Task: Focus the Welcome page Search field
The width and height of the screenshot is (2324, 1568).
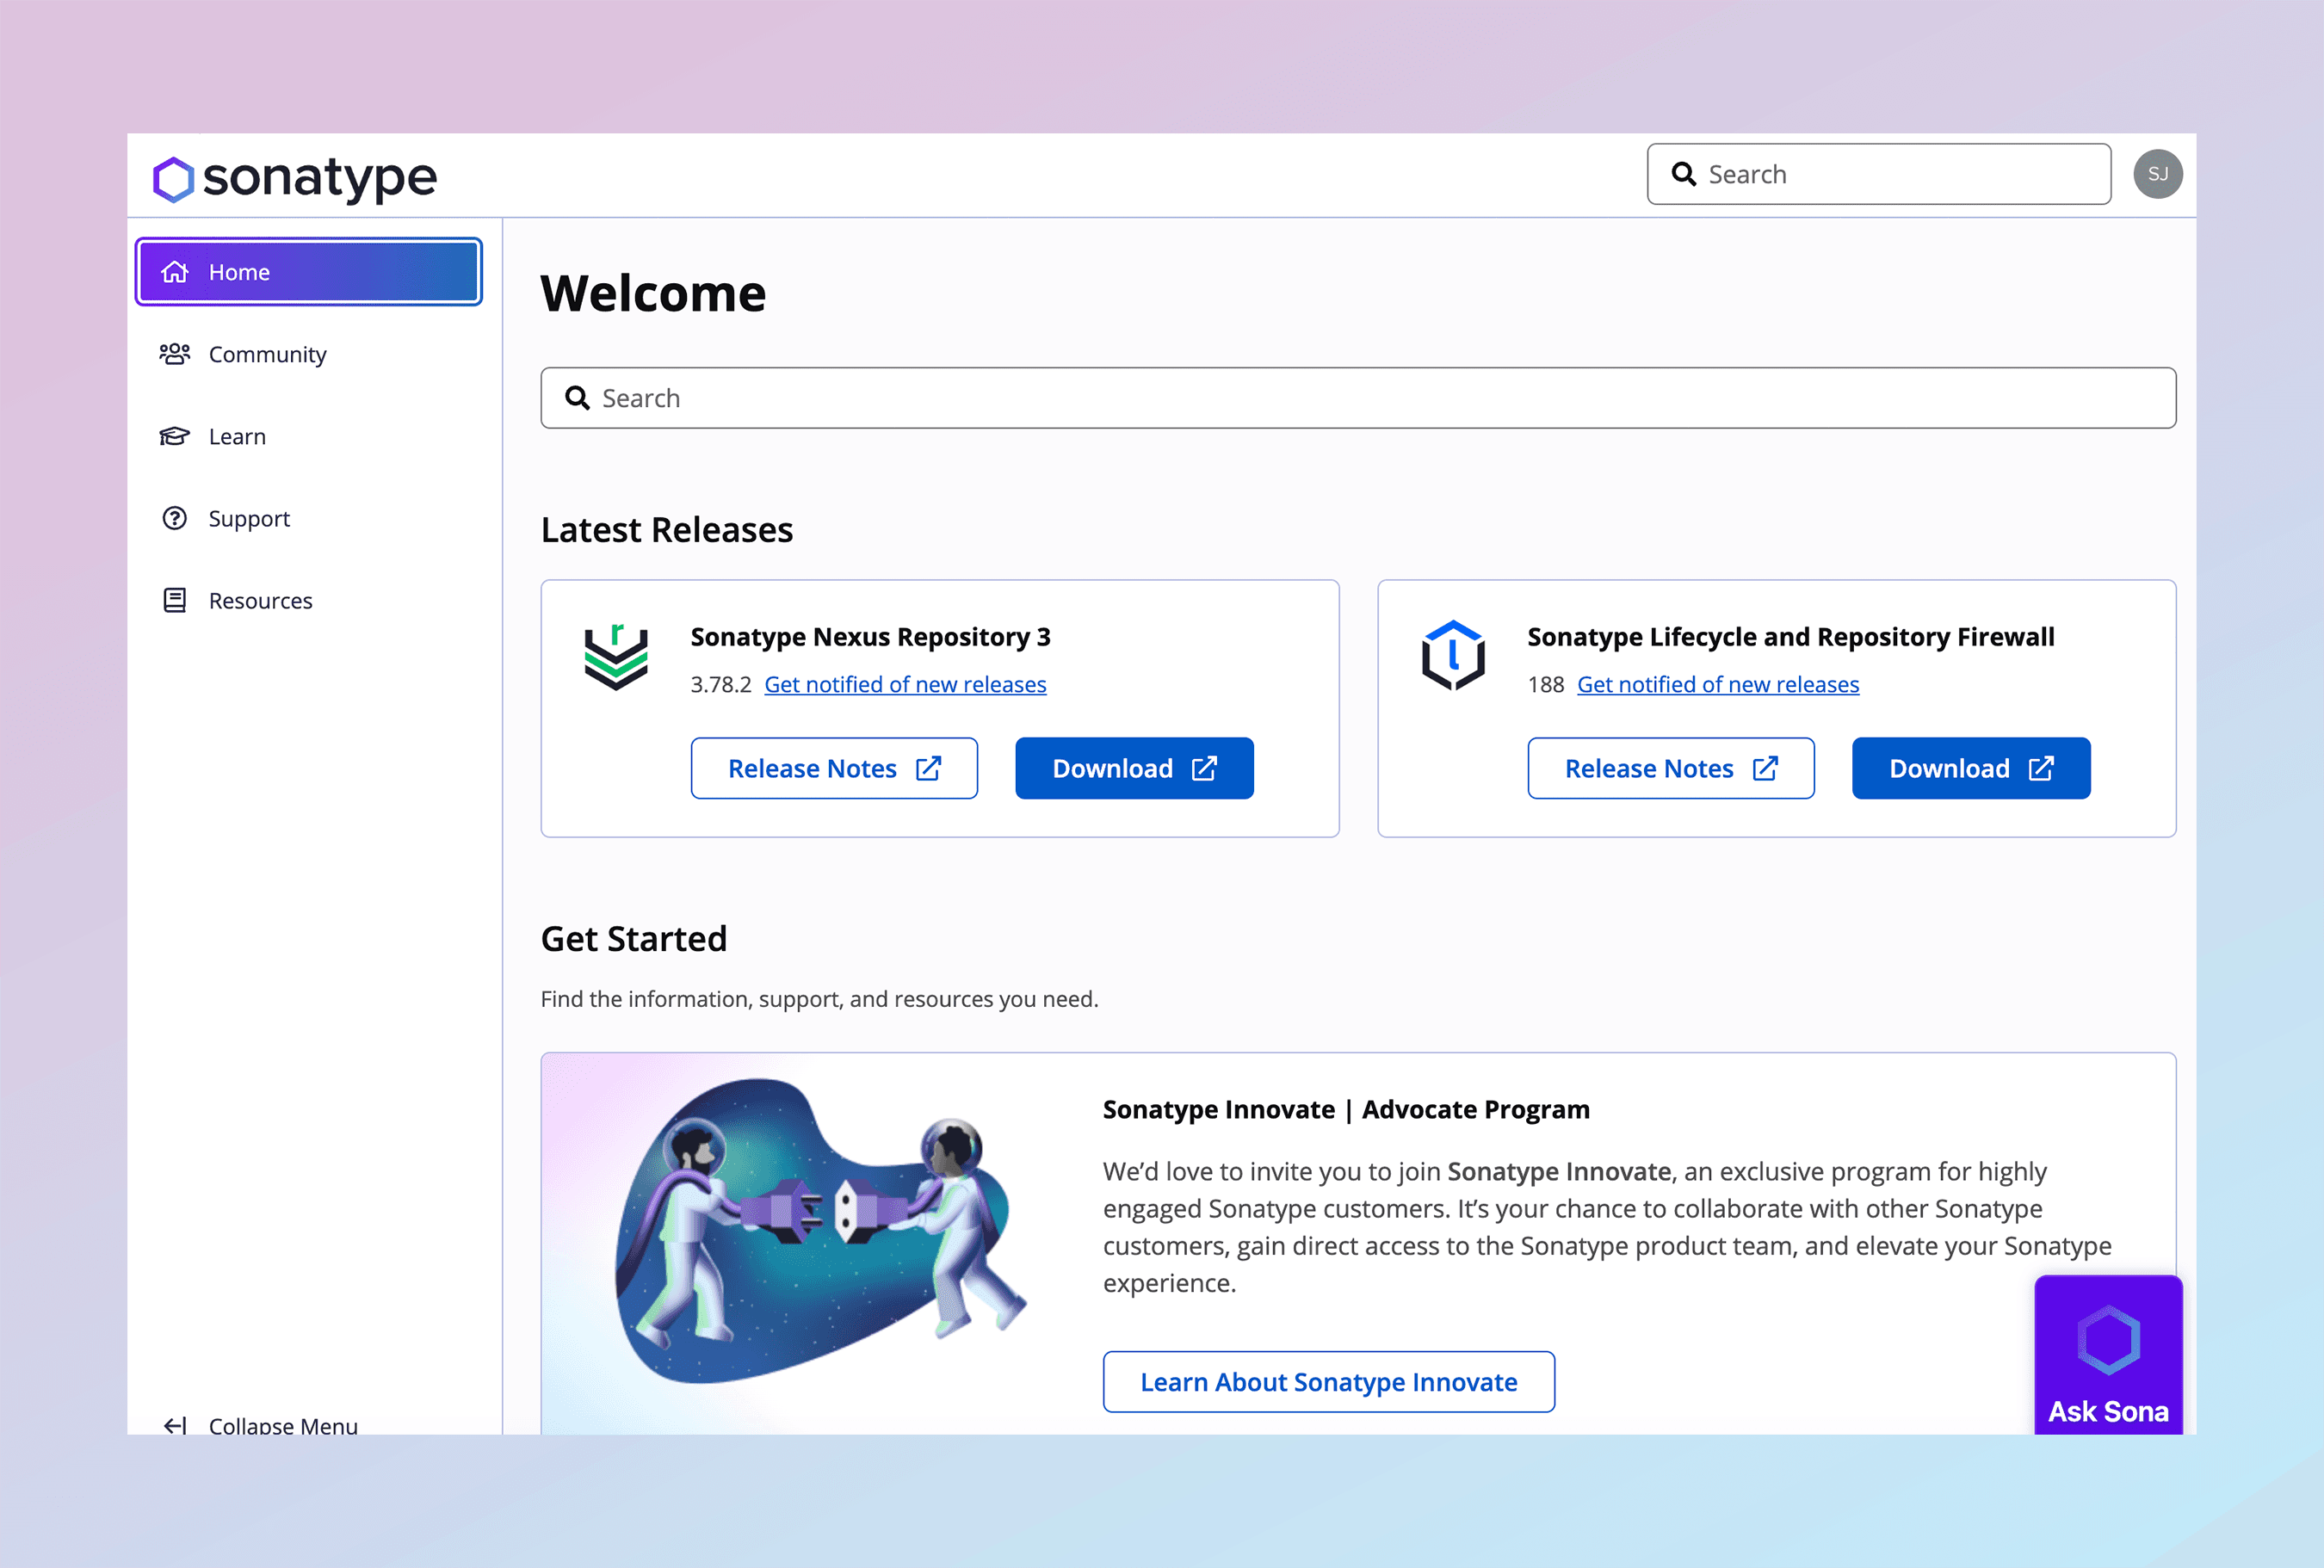Action: 1358,398
